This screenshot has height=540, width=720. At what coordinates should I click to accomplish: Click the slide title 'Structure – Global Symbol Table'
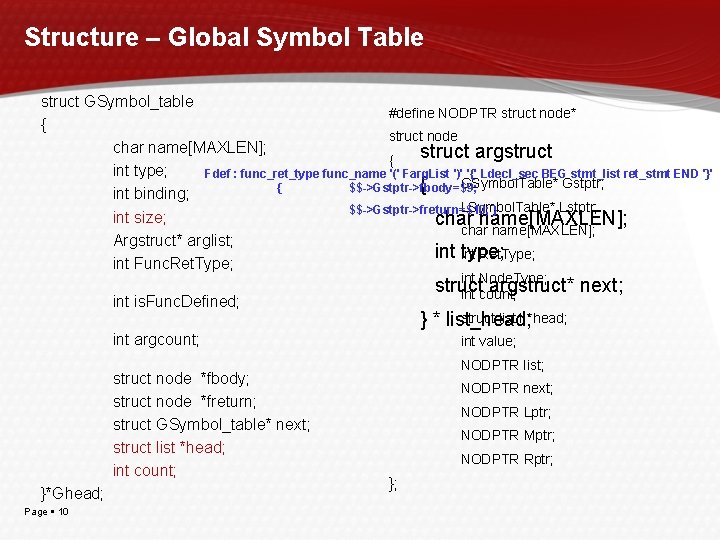coord(224,37)
